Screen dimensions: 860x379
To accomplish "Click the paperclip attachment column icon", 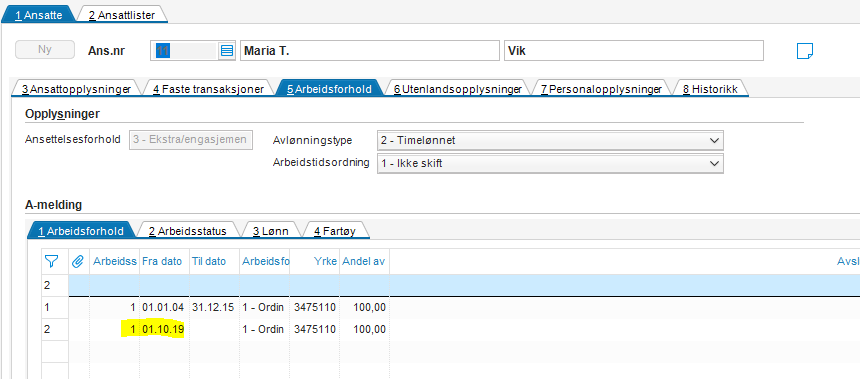I will point(77,262).
